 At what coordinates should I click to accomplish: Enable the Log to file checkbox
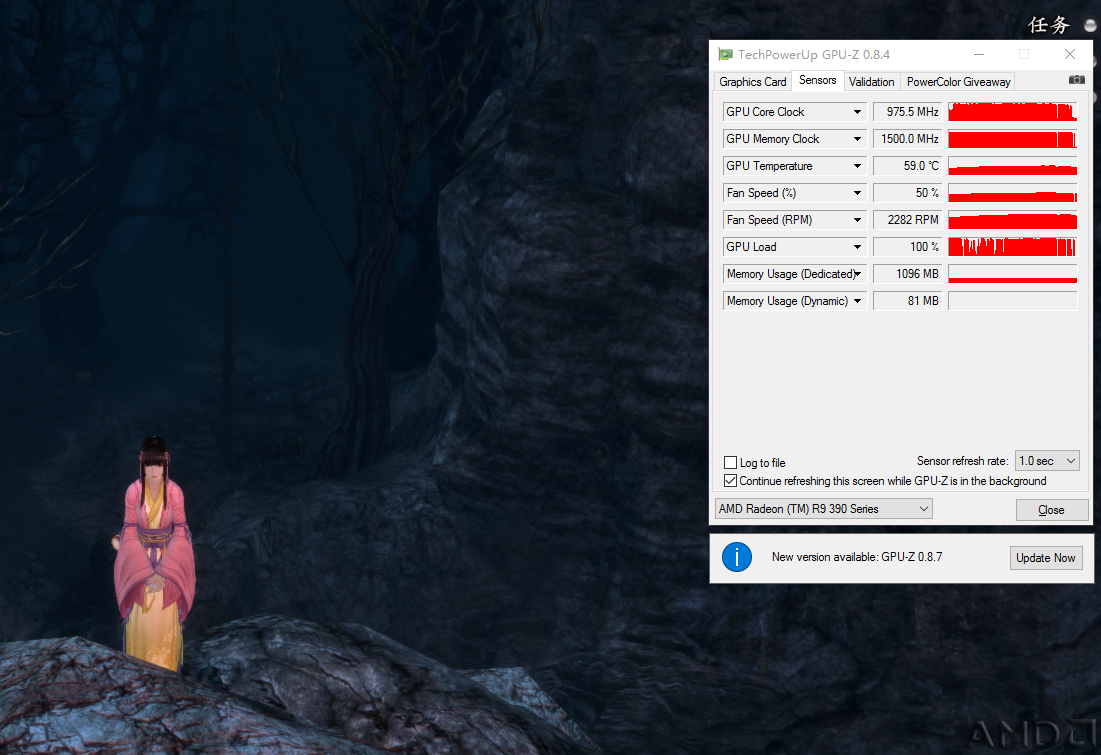tap(730, 462)
